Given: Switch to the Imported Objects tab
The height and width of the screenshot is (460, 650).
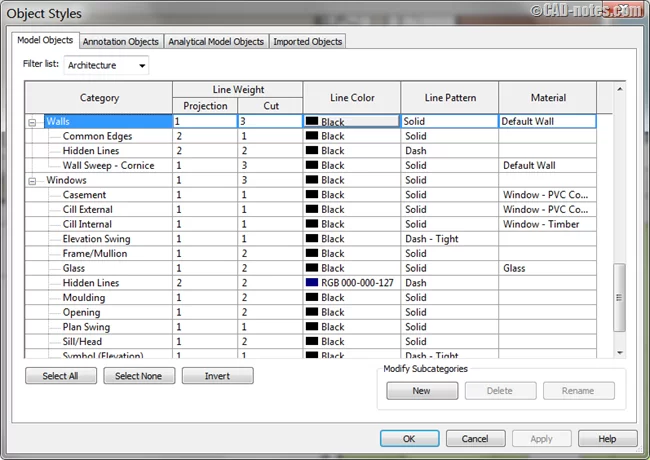Looking at the screenshot, I should coord(307,42).
